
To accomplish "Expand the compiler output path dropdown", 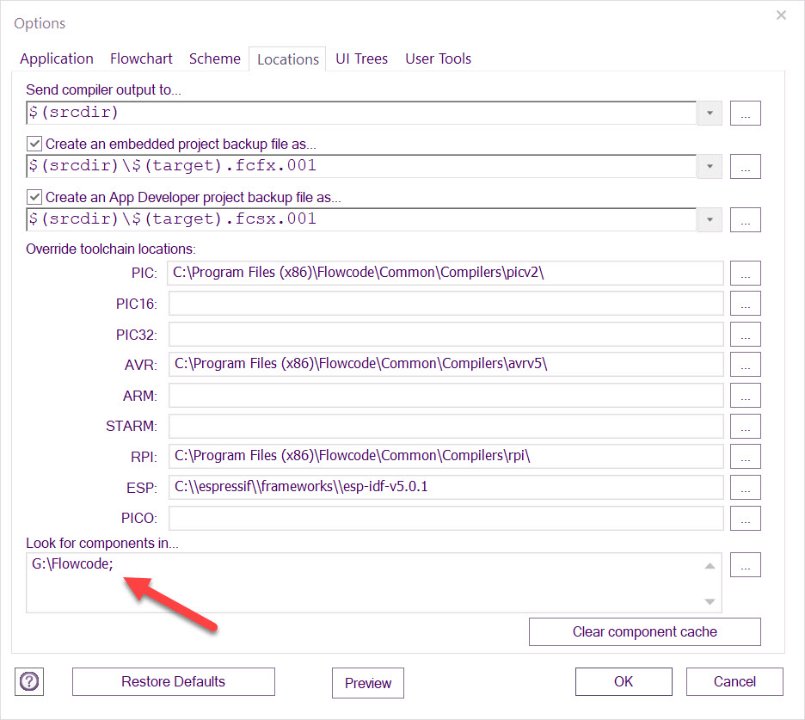I will tap(709, 113).
